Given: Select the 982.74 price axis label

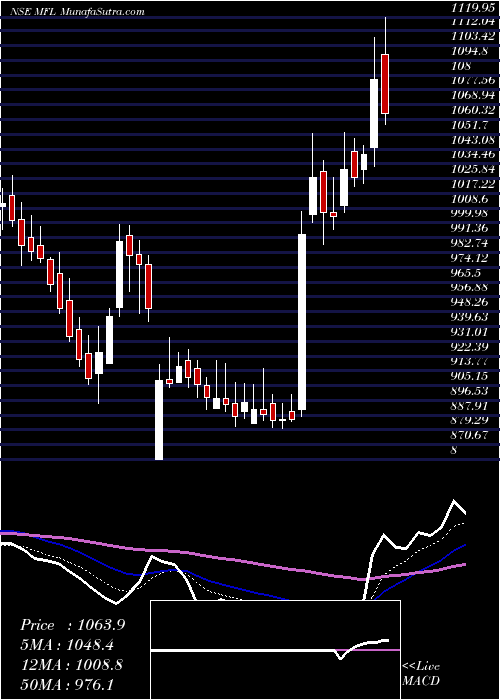Looking at the screenshot, I should pos(471,242).
